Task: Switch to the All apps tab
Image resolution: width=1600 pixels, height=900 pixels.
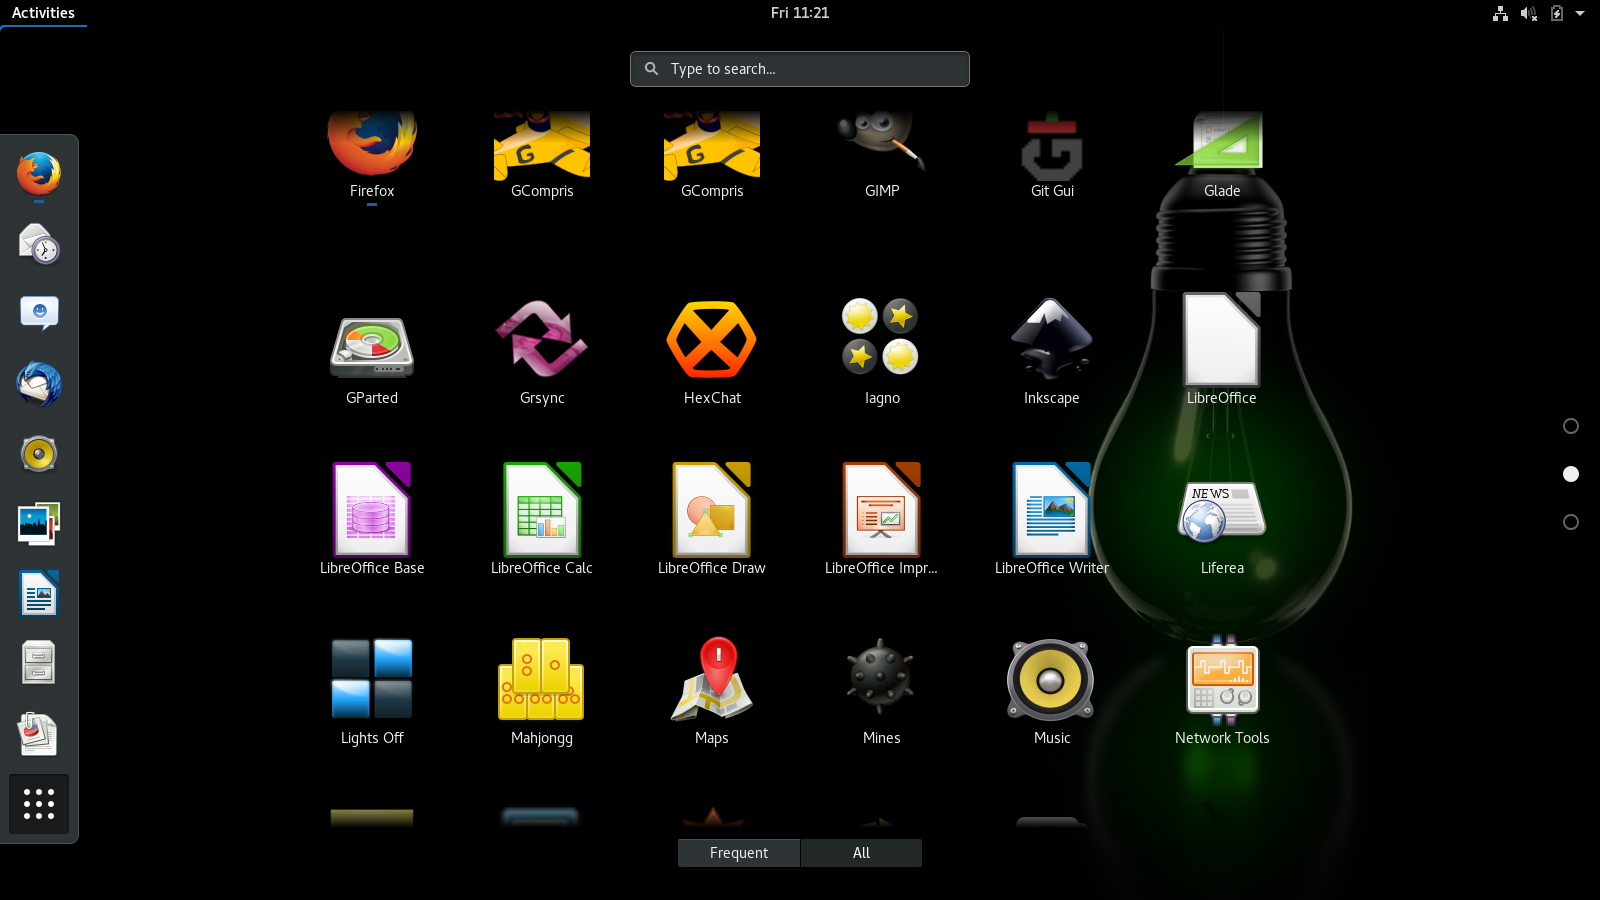Action: tap(861, 853)
